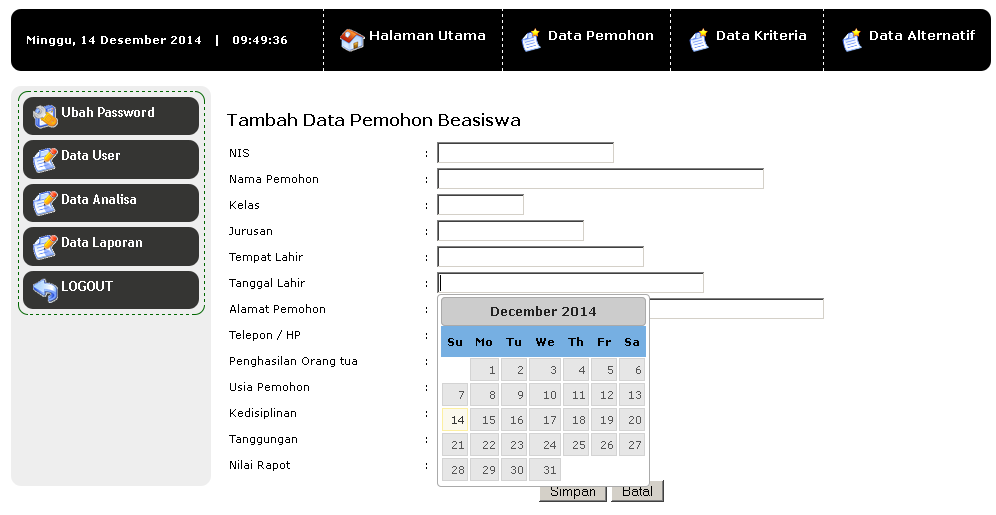This screenshot has height=515, width=996.
Task: Select day 27 in calendar
Action: point(632,445)
